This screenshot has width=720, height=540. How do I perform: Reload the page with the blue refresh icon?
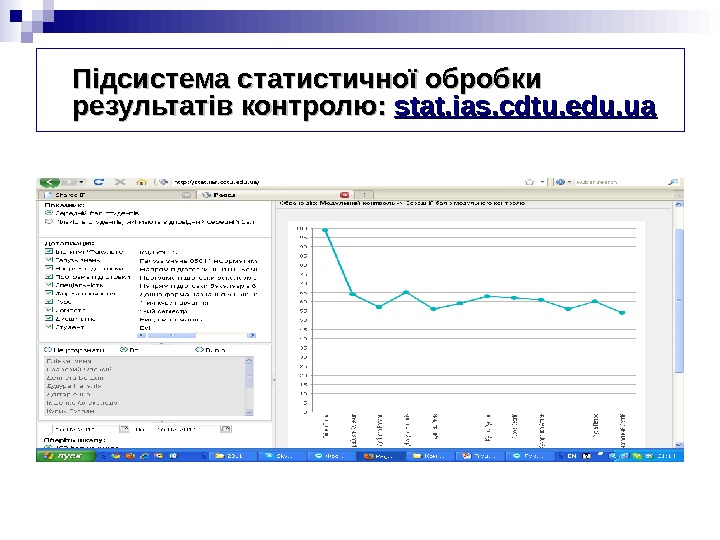tap(99, 182)
